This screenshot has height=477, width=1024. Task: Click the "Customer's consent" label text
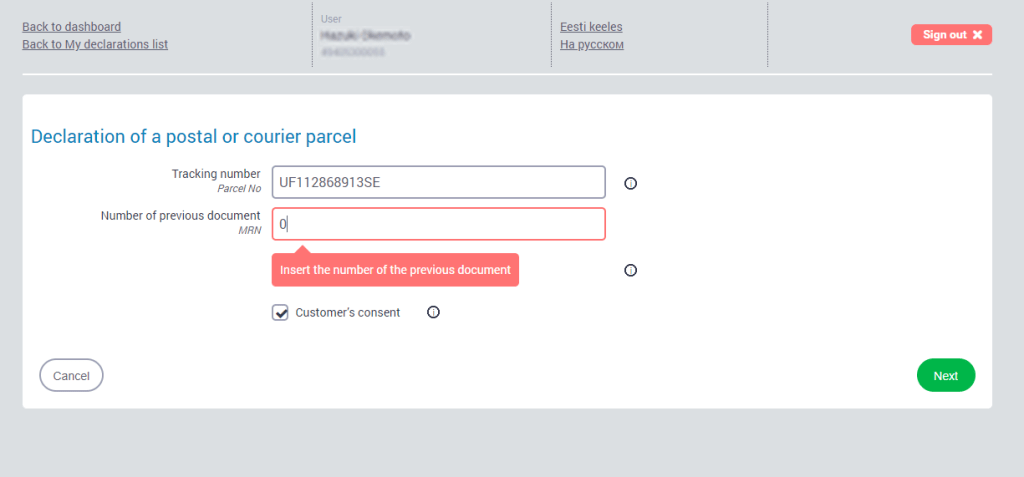(x=347, y=313)
